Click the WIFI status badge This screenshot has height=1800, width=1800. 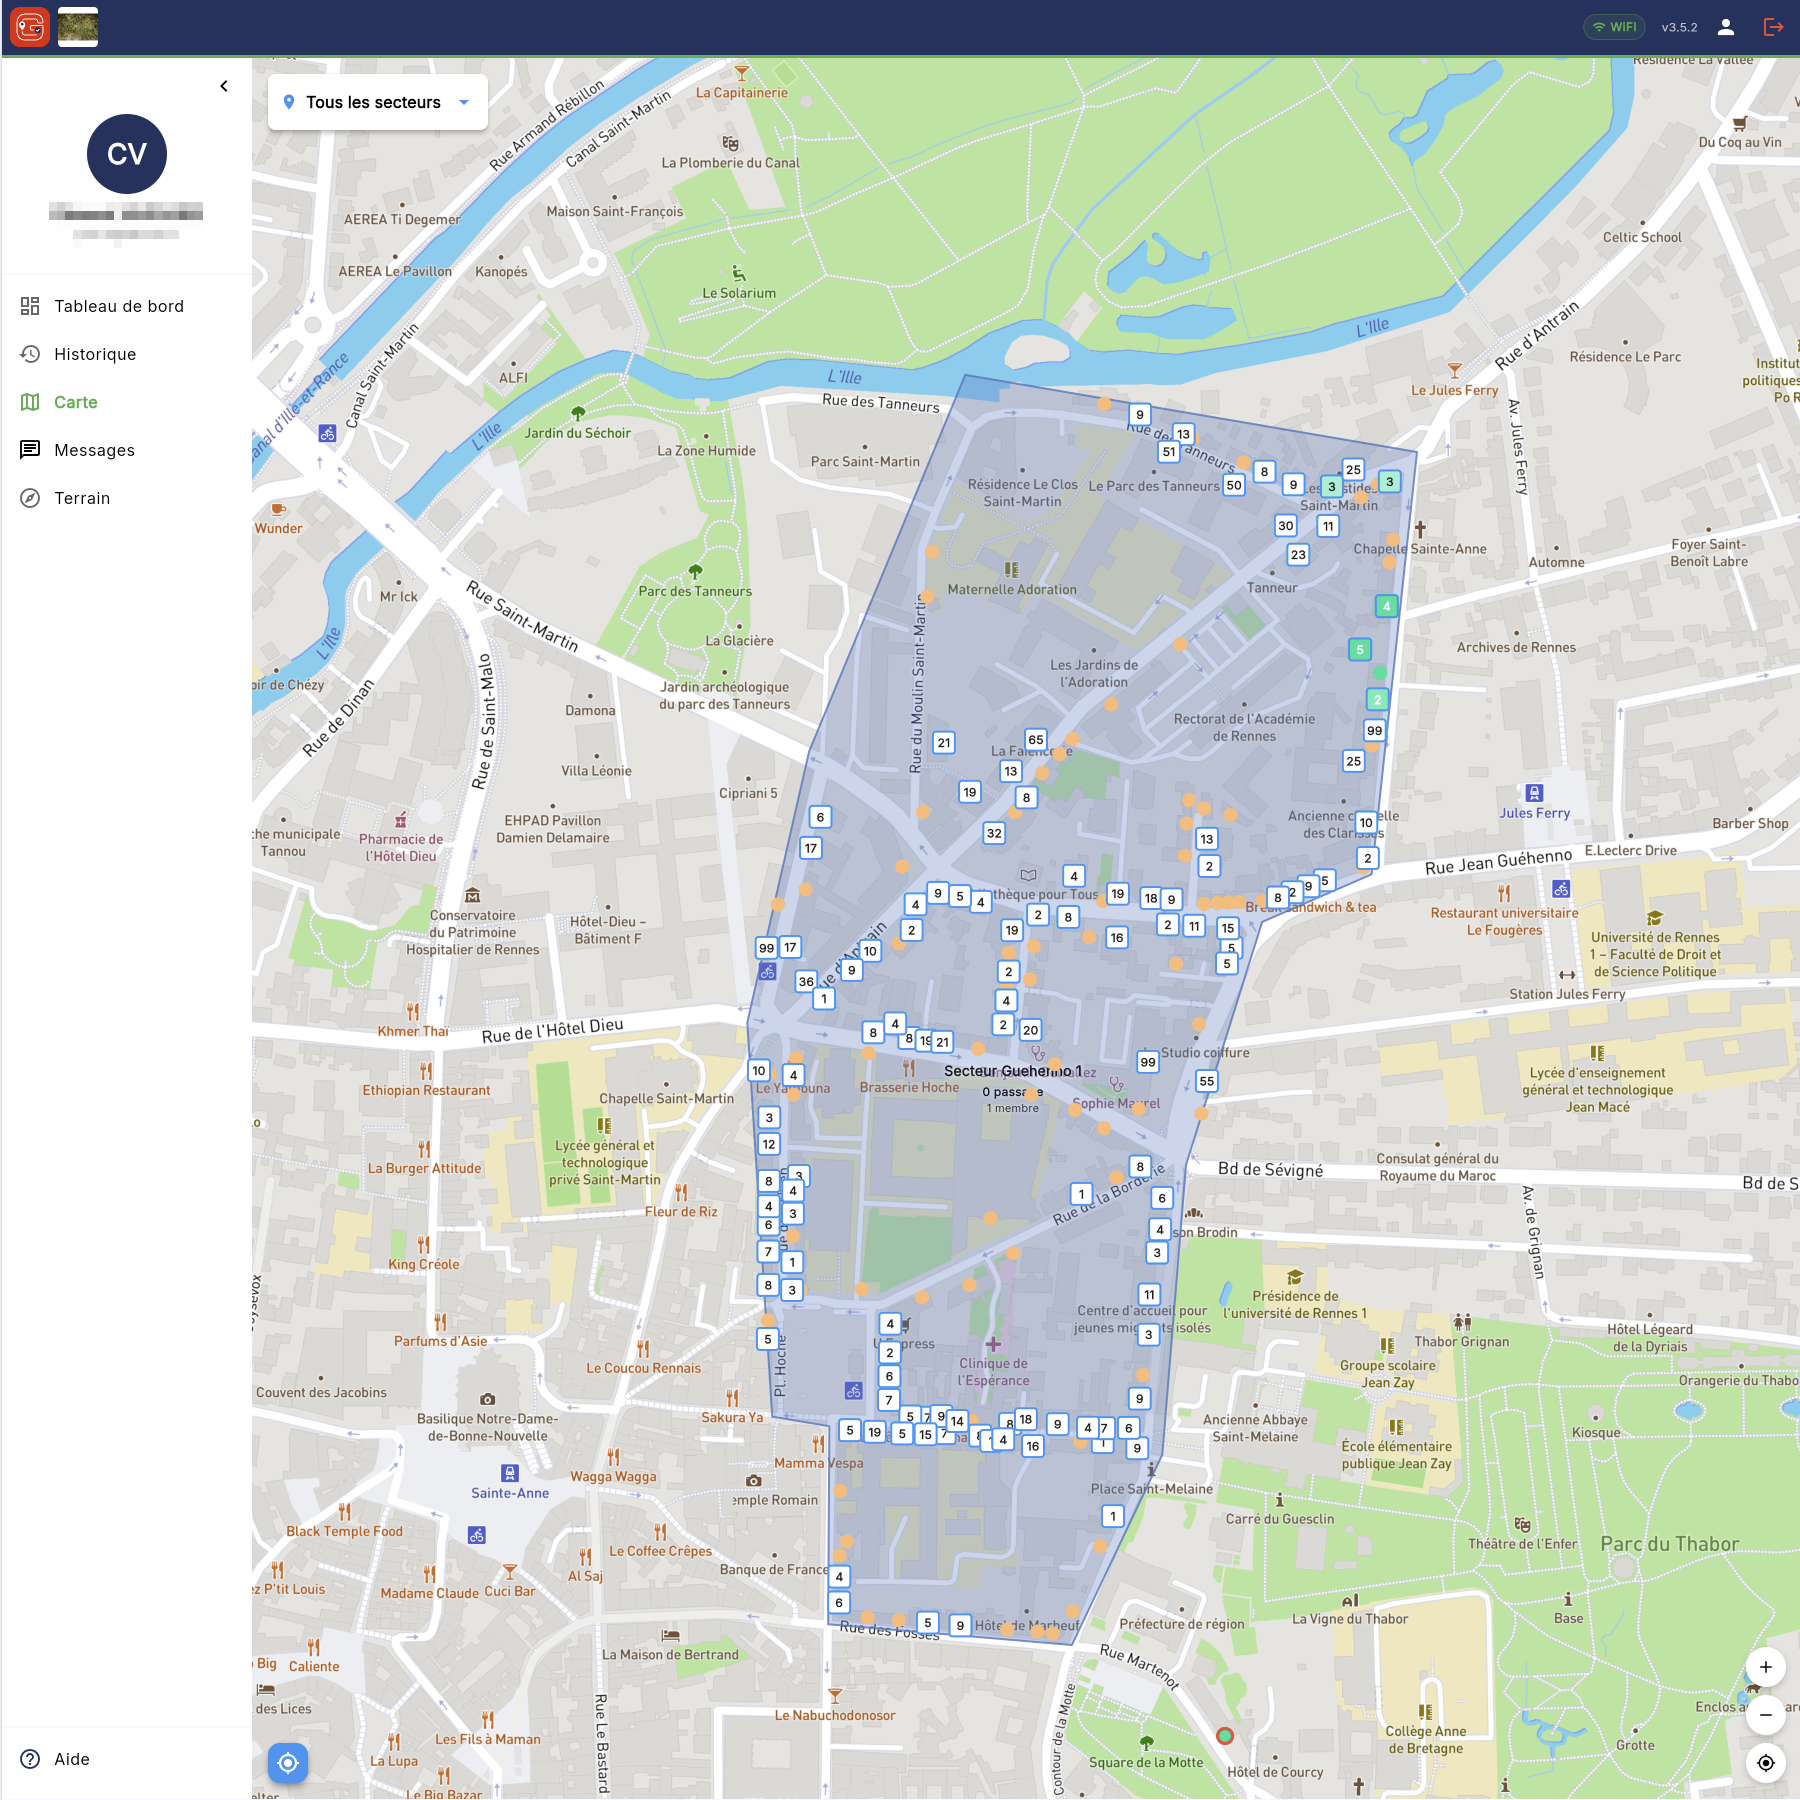1614,27
